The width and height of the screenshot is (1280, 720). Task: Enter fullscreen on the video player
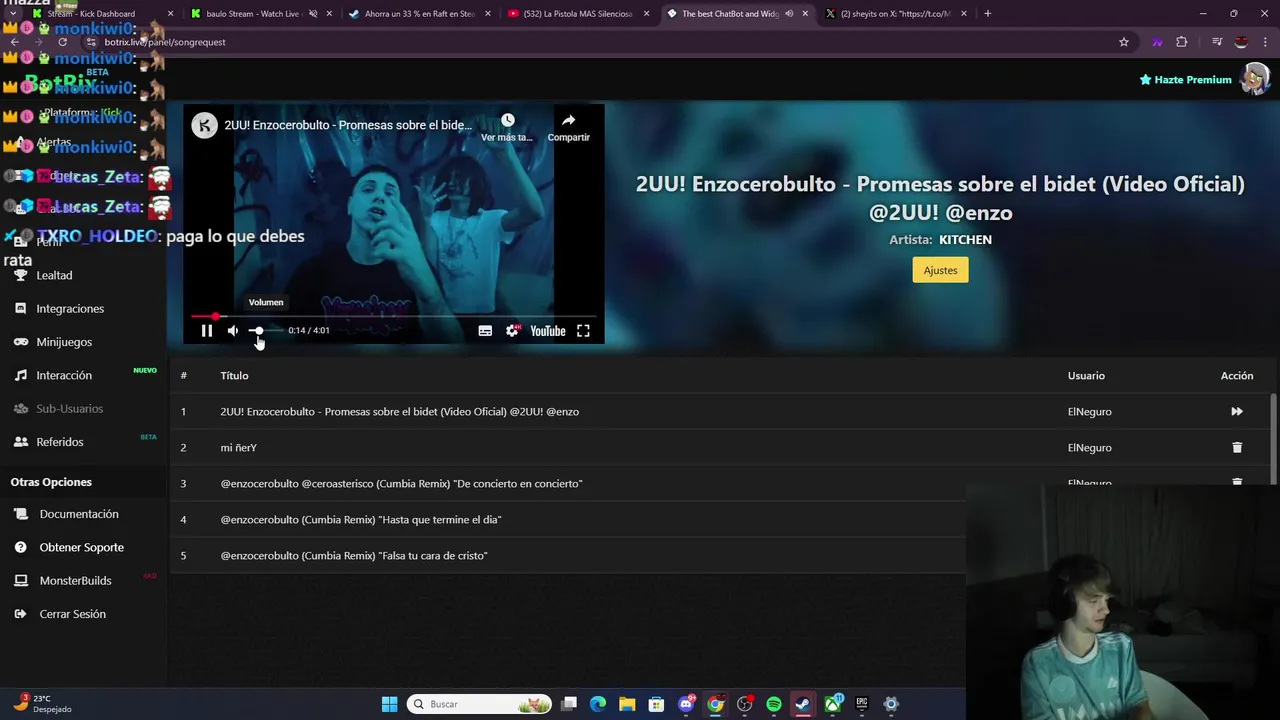(583, 331)
